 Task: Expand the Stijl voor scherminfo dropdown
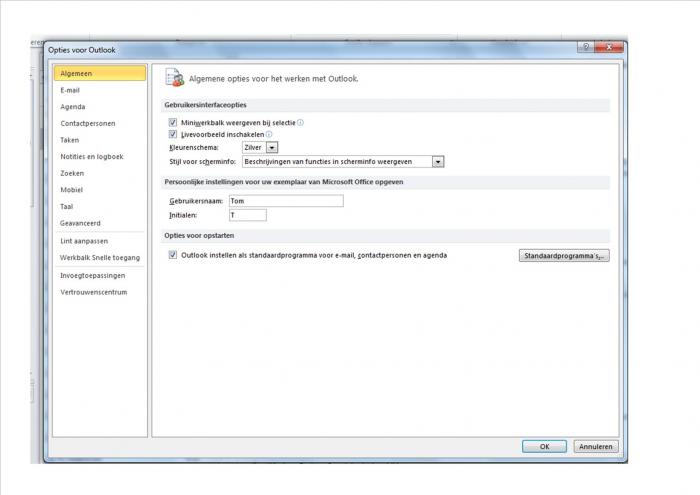point(438,162)
